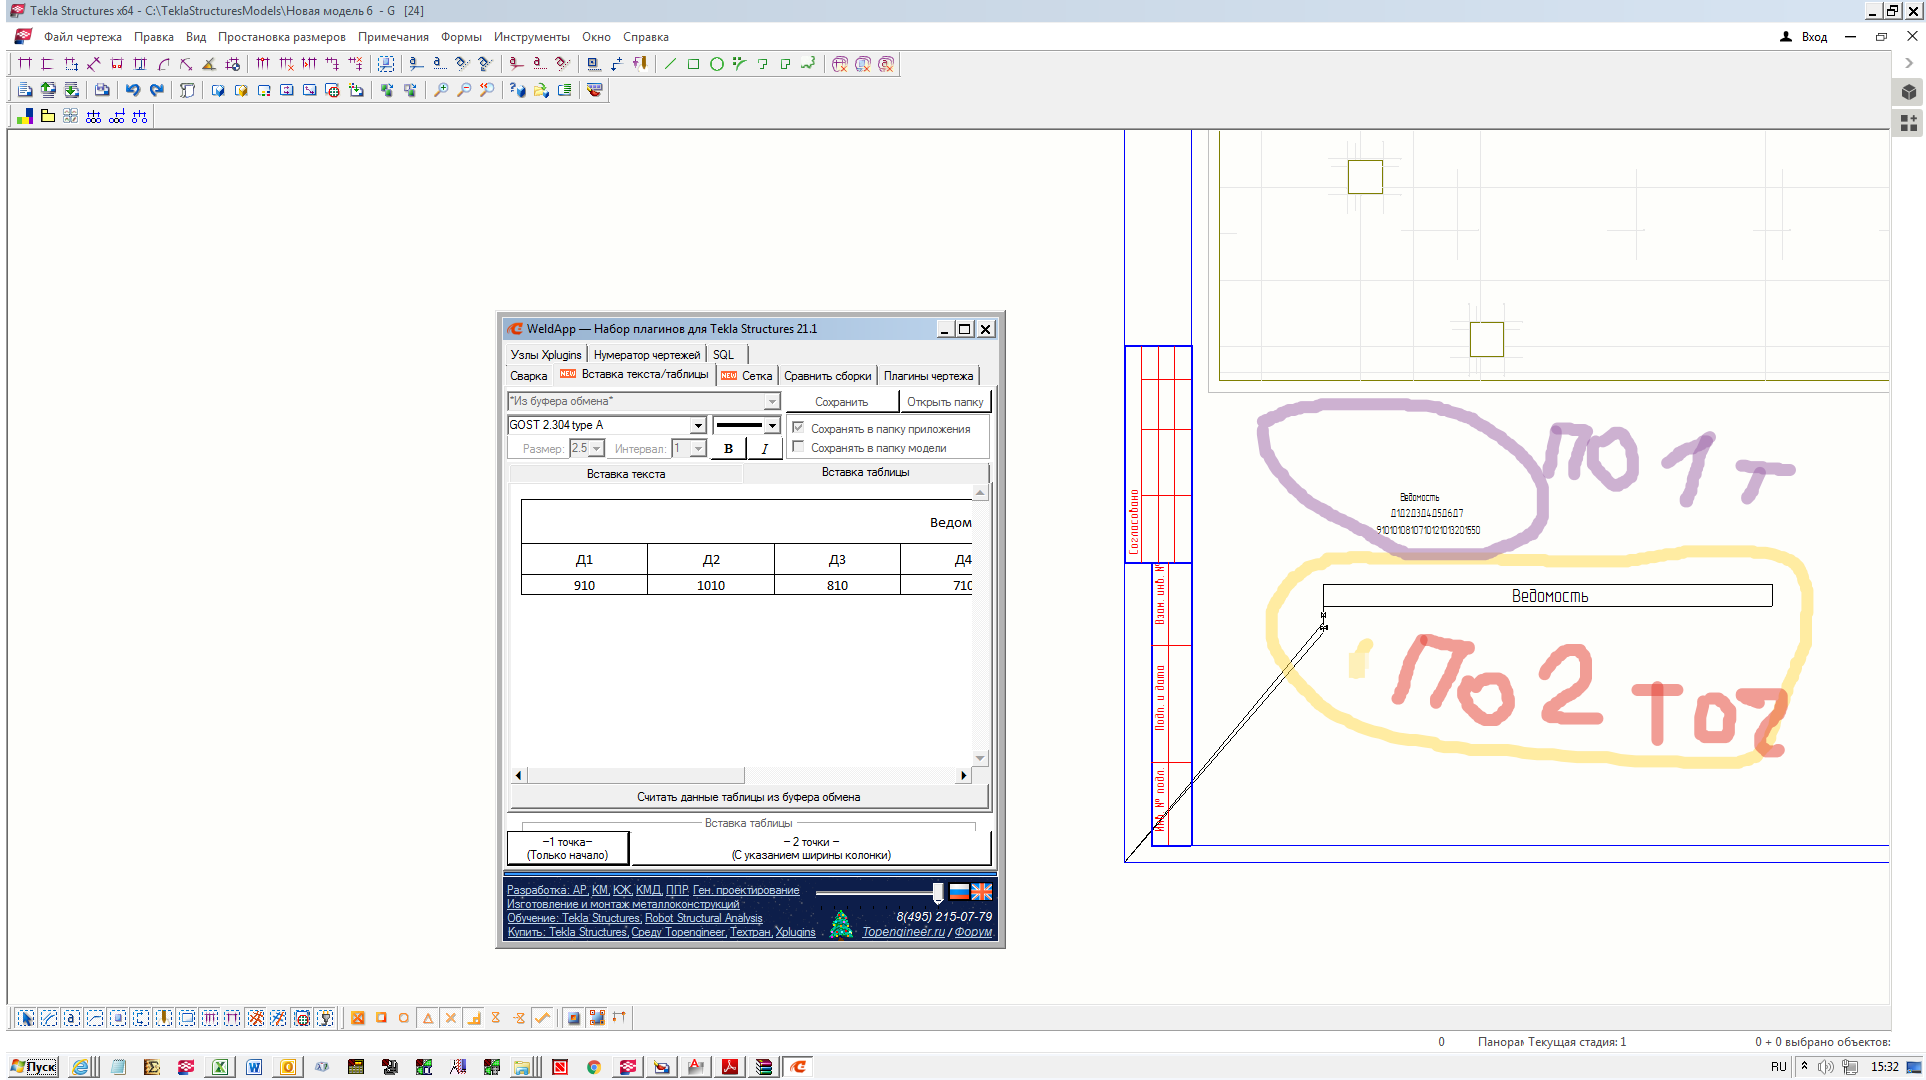Click the Topengineer.ru link
The height and width of the screenshot is (1080, 1926).
click(903, 932)
